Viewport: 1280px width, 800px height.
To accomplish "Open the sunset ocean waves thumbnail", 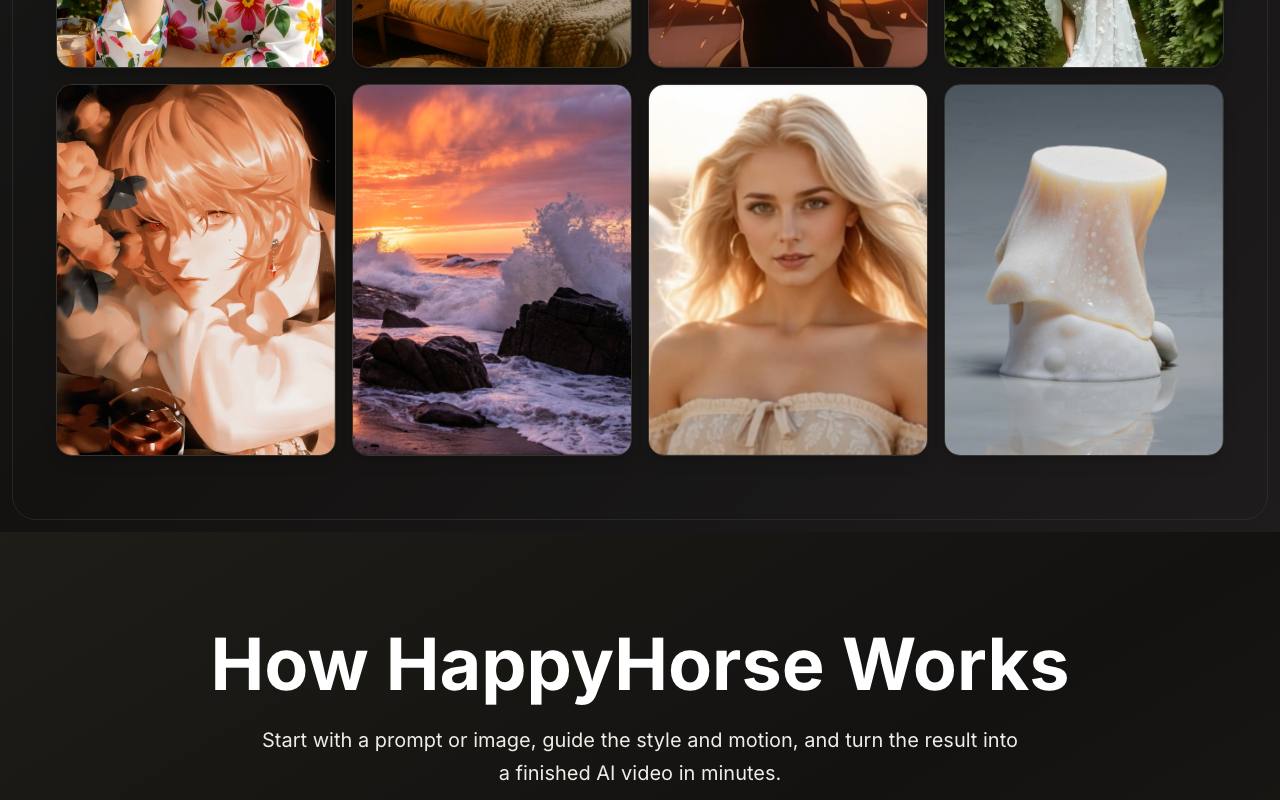I will coord(492,270).
